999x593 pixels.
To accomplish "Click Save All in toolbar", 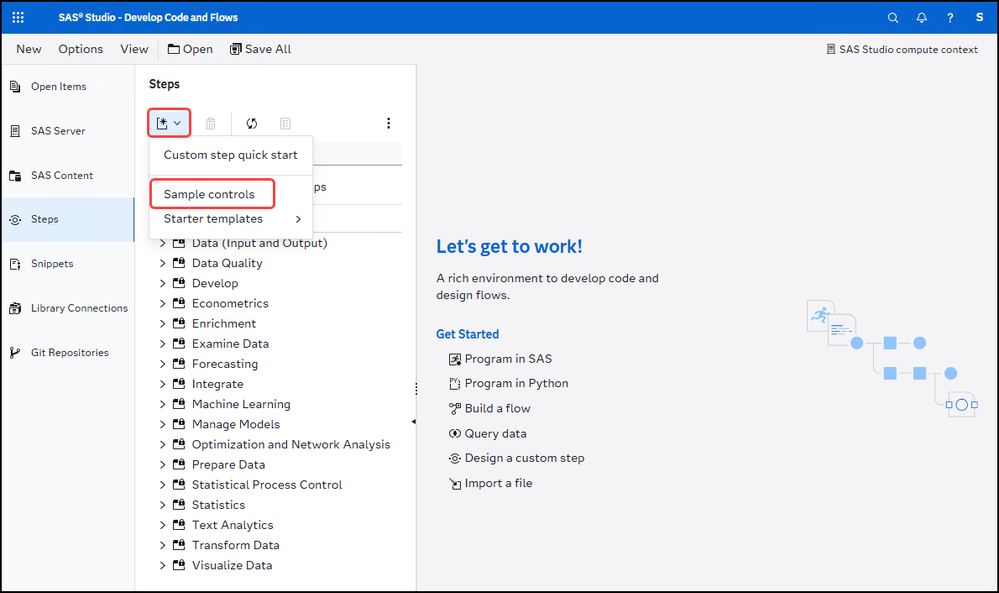I will click(x=260, y=49).
